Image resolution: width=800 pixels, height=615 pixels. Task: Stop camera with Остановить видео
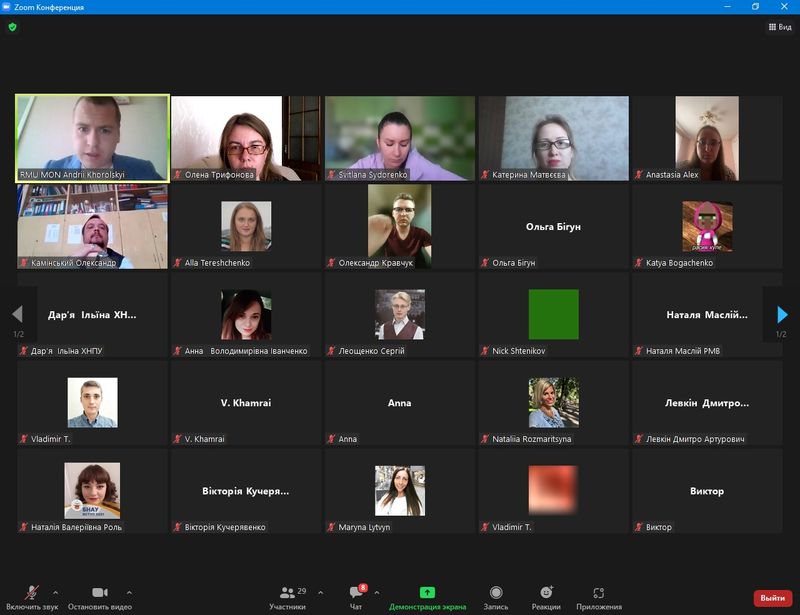coord(100,596)
